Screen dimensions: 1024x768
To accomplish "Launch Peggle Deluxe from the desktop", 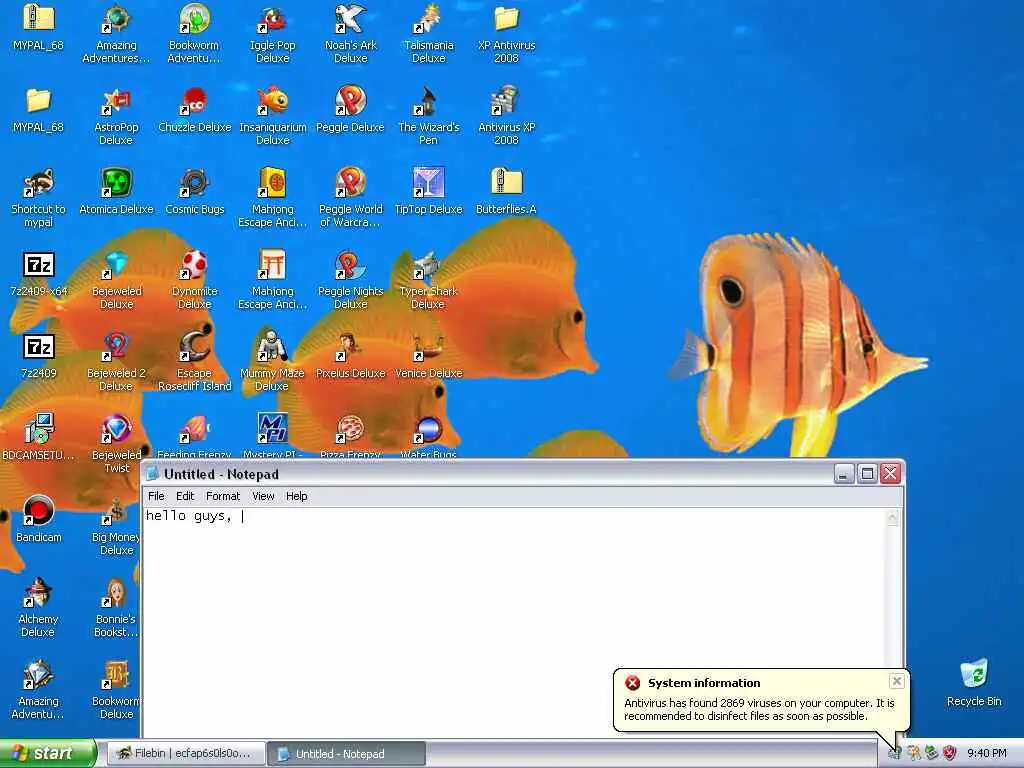I will (351, 110).
